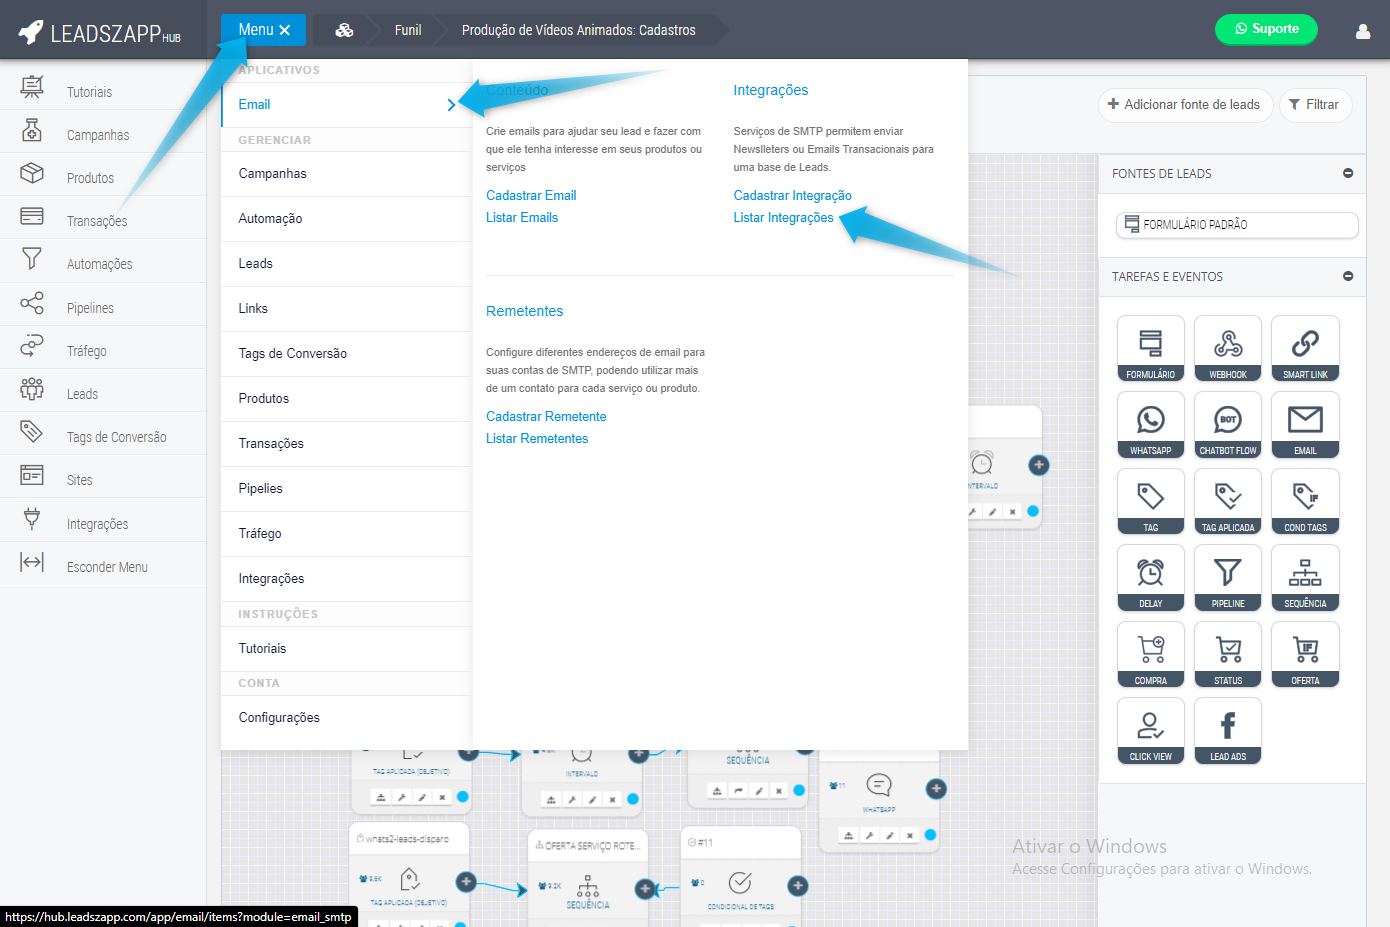Click the Listar Integrações link

tap(783, 218)
